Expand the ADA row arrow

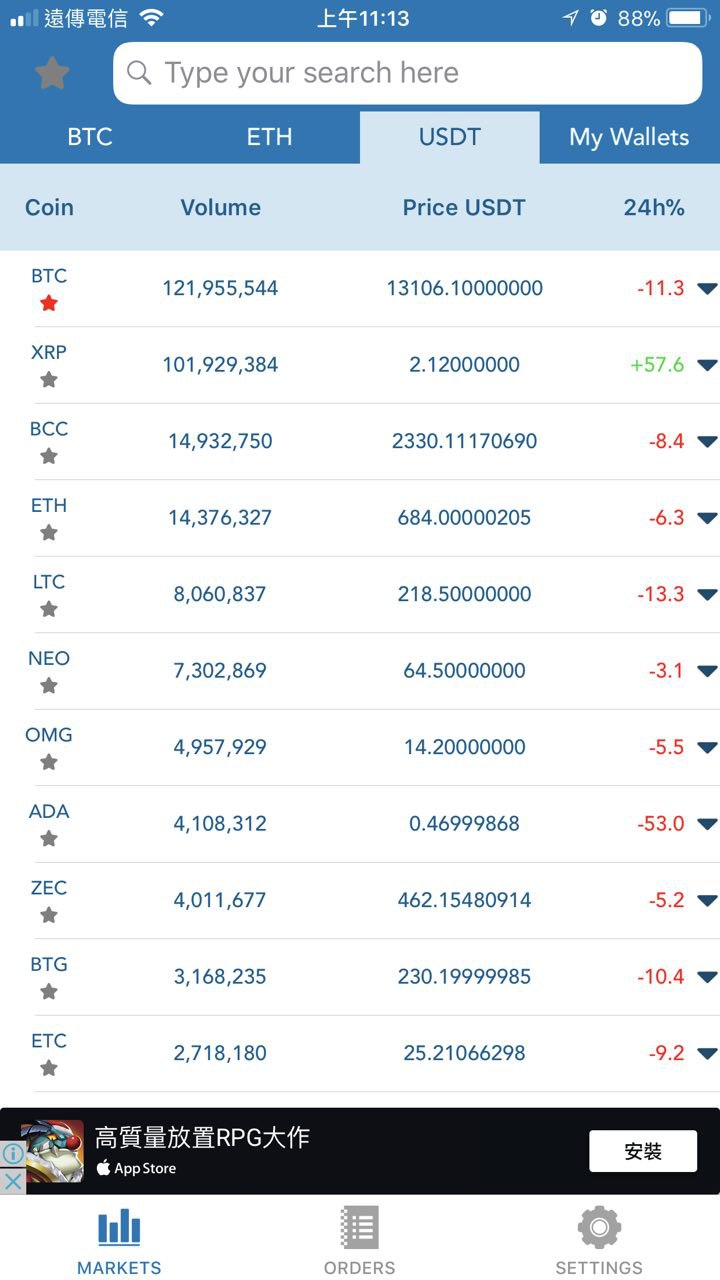click(x=707, y=824)
